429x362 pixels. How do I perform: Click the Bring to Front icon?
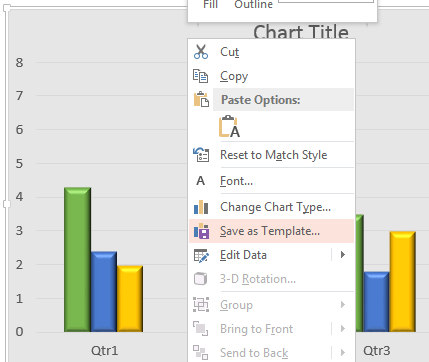pos(201,329)
